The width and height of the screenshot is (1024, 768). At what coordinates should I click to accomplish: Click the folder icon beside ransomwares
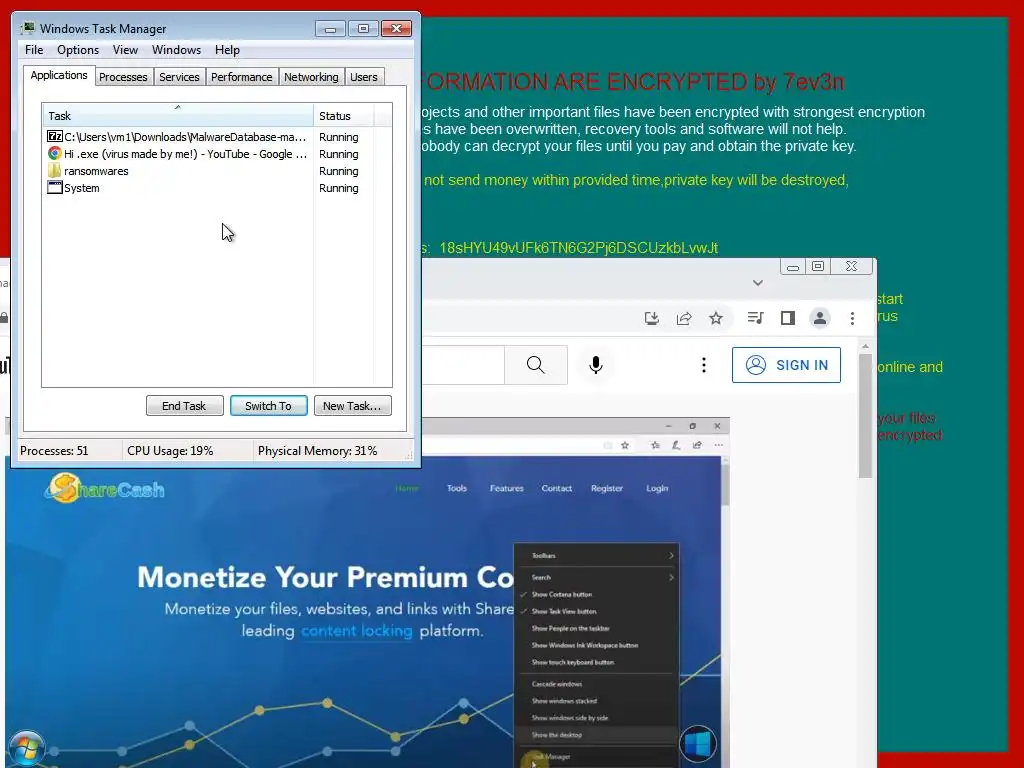[x=55, y=170]
